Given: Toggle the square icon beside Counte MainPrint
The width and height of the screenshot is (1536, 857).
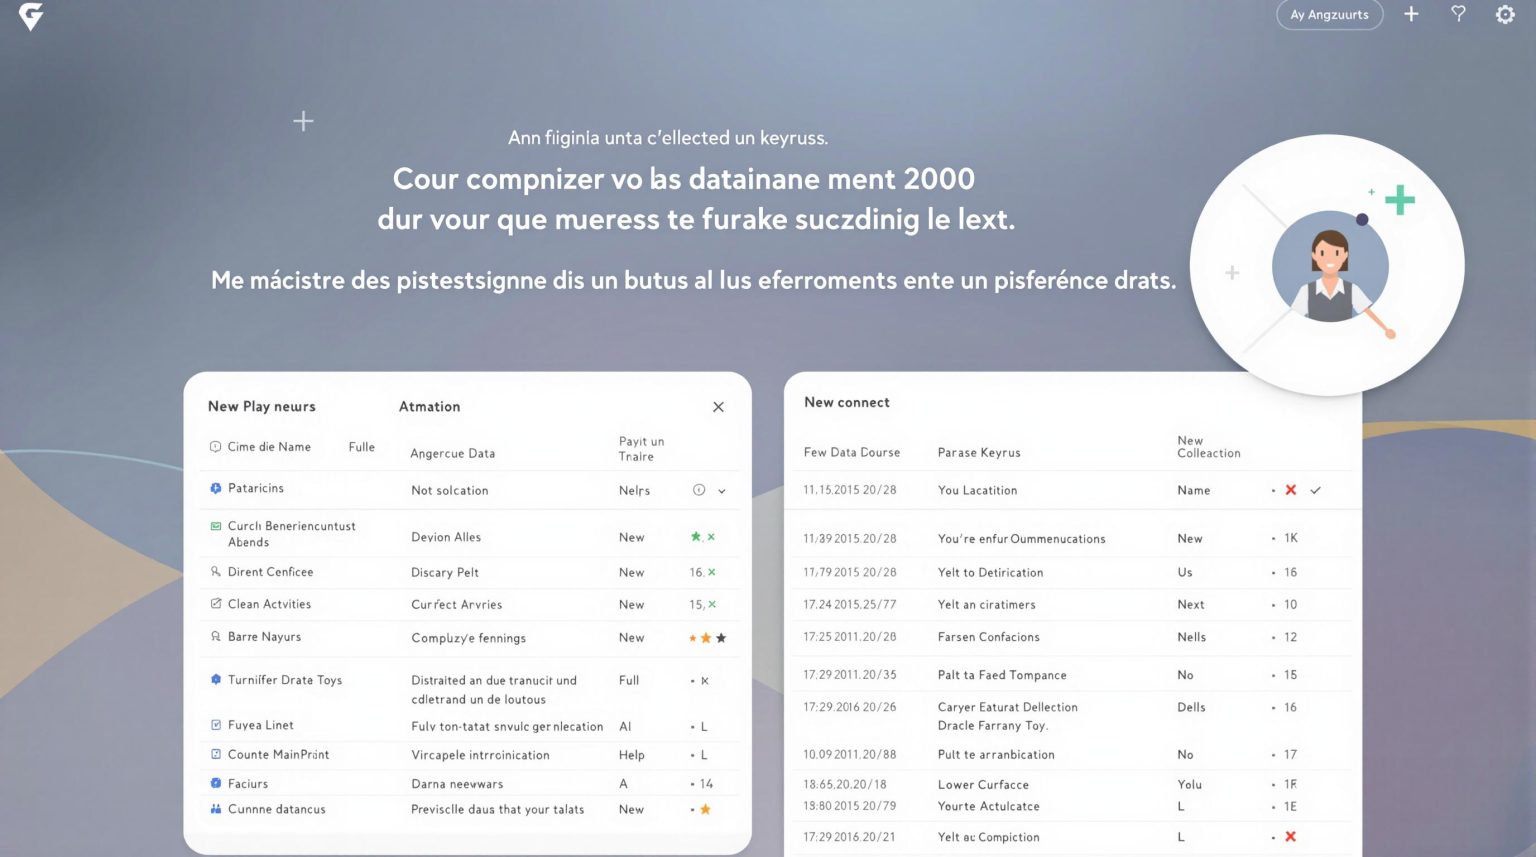Looking at the screenshot, I should tap(215, 754).
